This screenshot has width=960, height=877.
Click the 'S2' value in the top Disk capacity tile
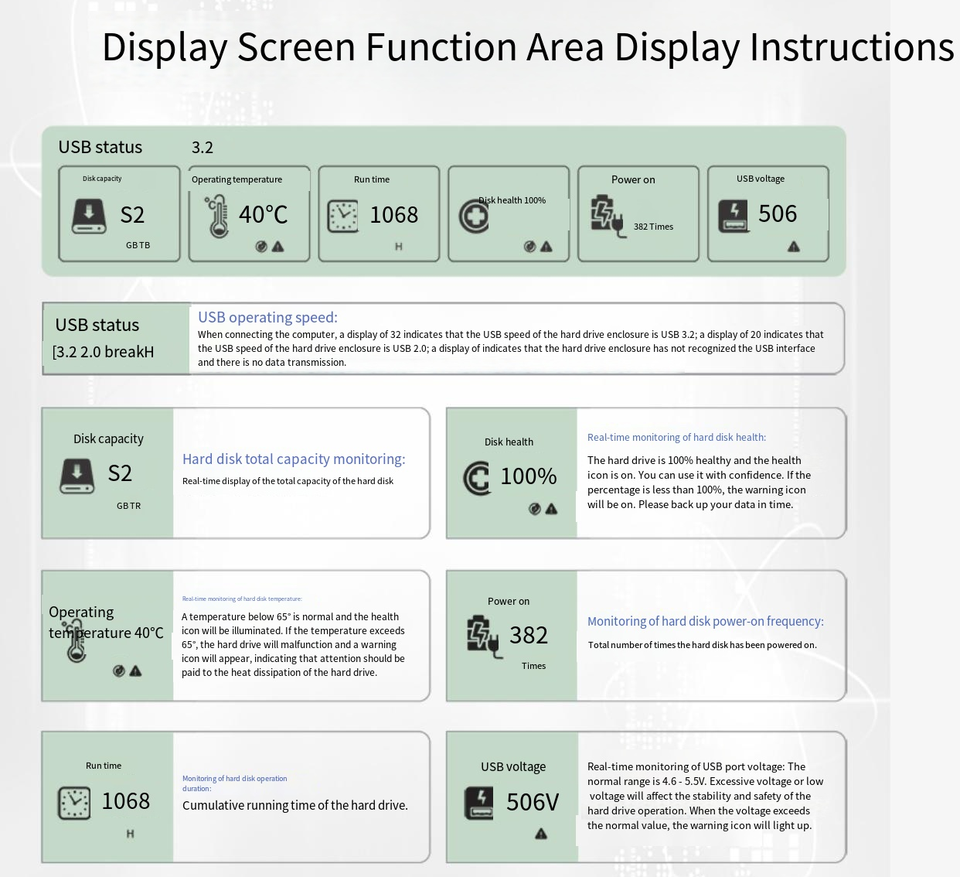click(132, 215)
